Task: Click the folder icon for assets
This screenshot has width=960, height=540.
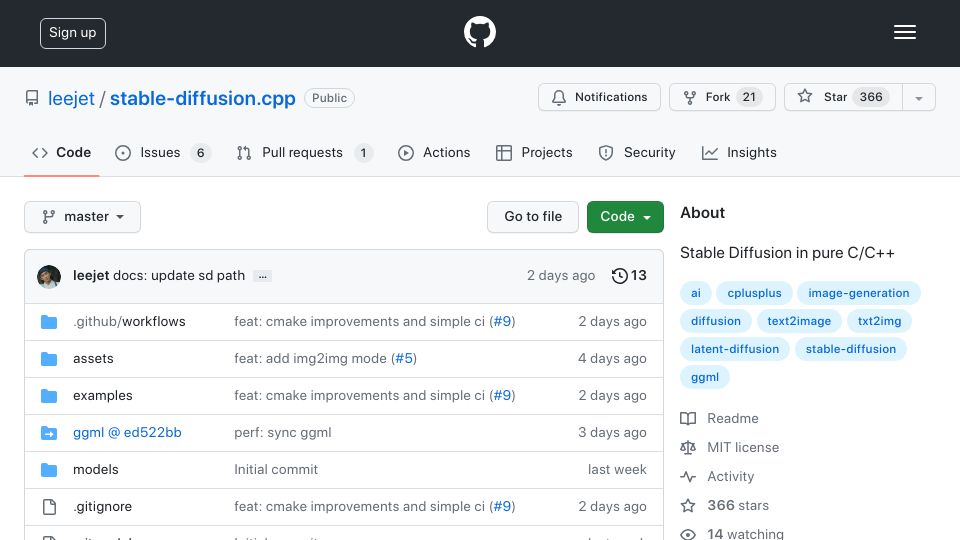Action: coord(49,359)
